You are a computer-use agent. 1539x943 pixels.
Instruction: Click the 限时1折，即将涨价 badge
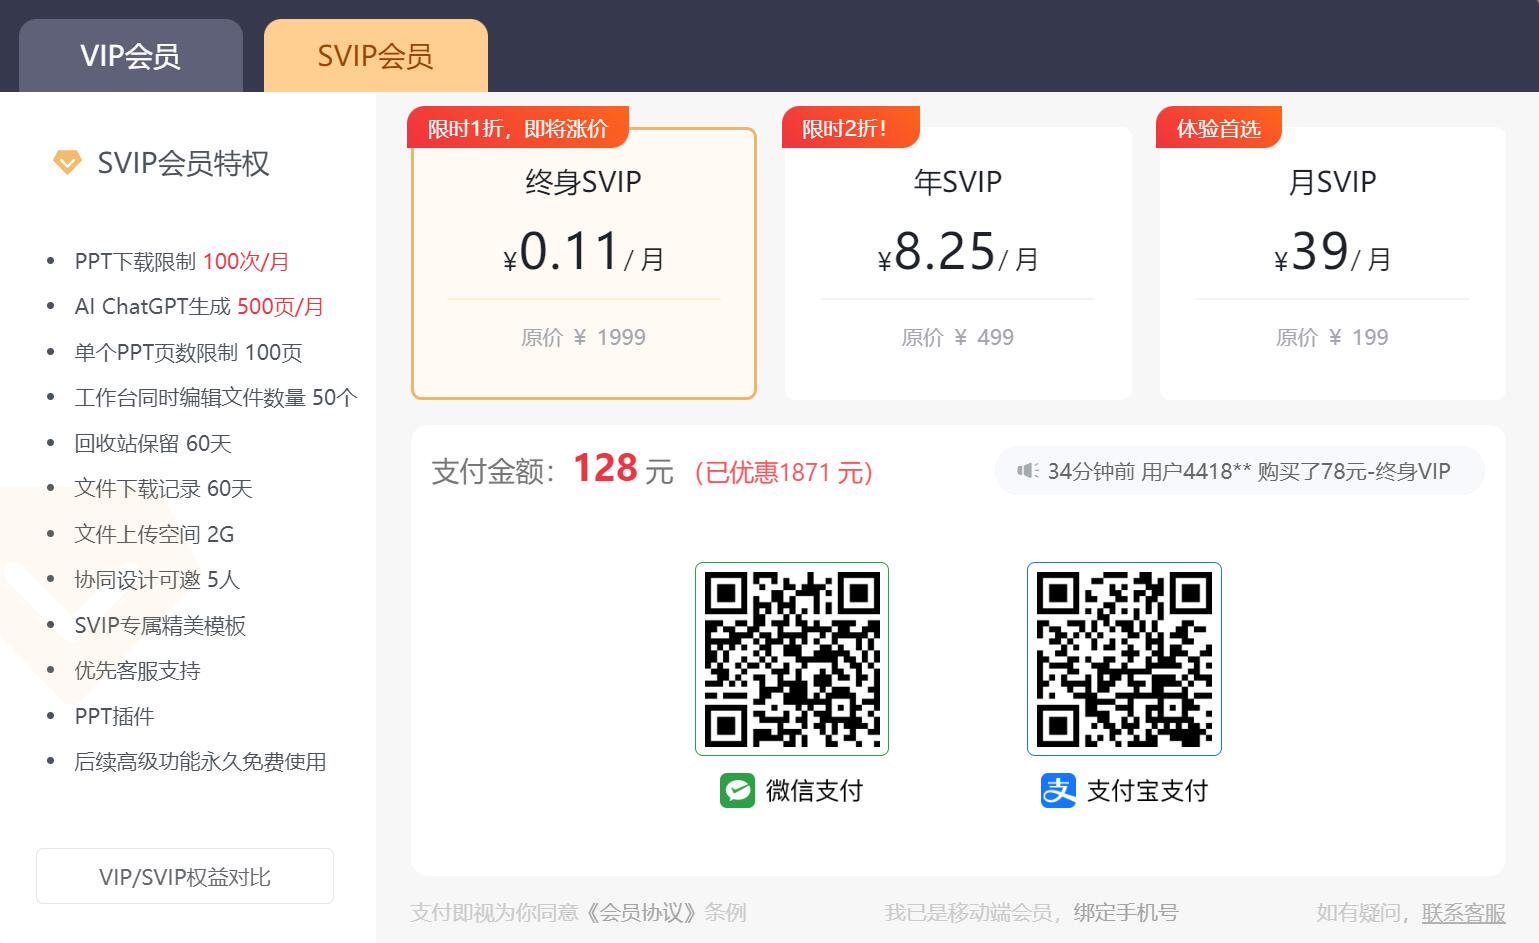[518, 128]
